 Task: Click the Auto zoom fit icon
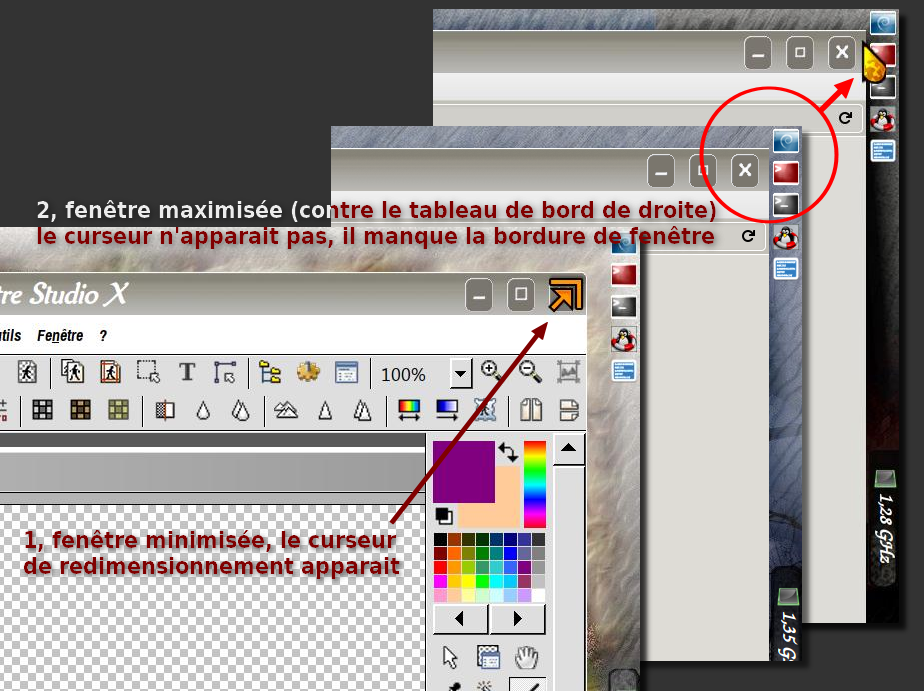coord(568,372)
